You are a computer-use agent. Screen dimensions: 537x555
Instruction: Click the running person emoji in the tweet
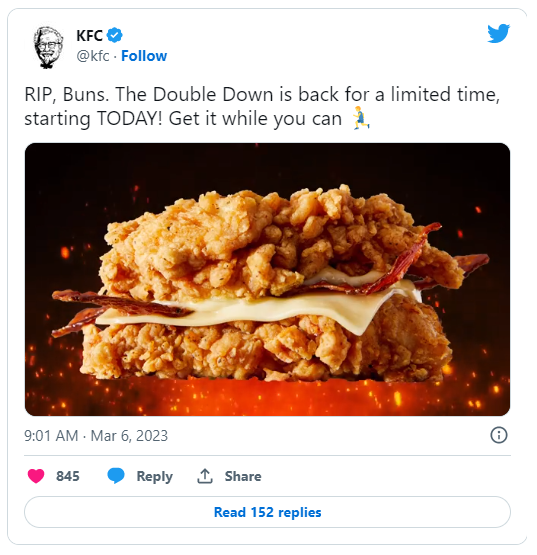361,118
